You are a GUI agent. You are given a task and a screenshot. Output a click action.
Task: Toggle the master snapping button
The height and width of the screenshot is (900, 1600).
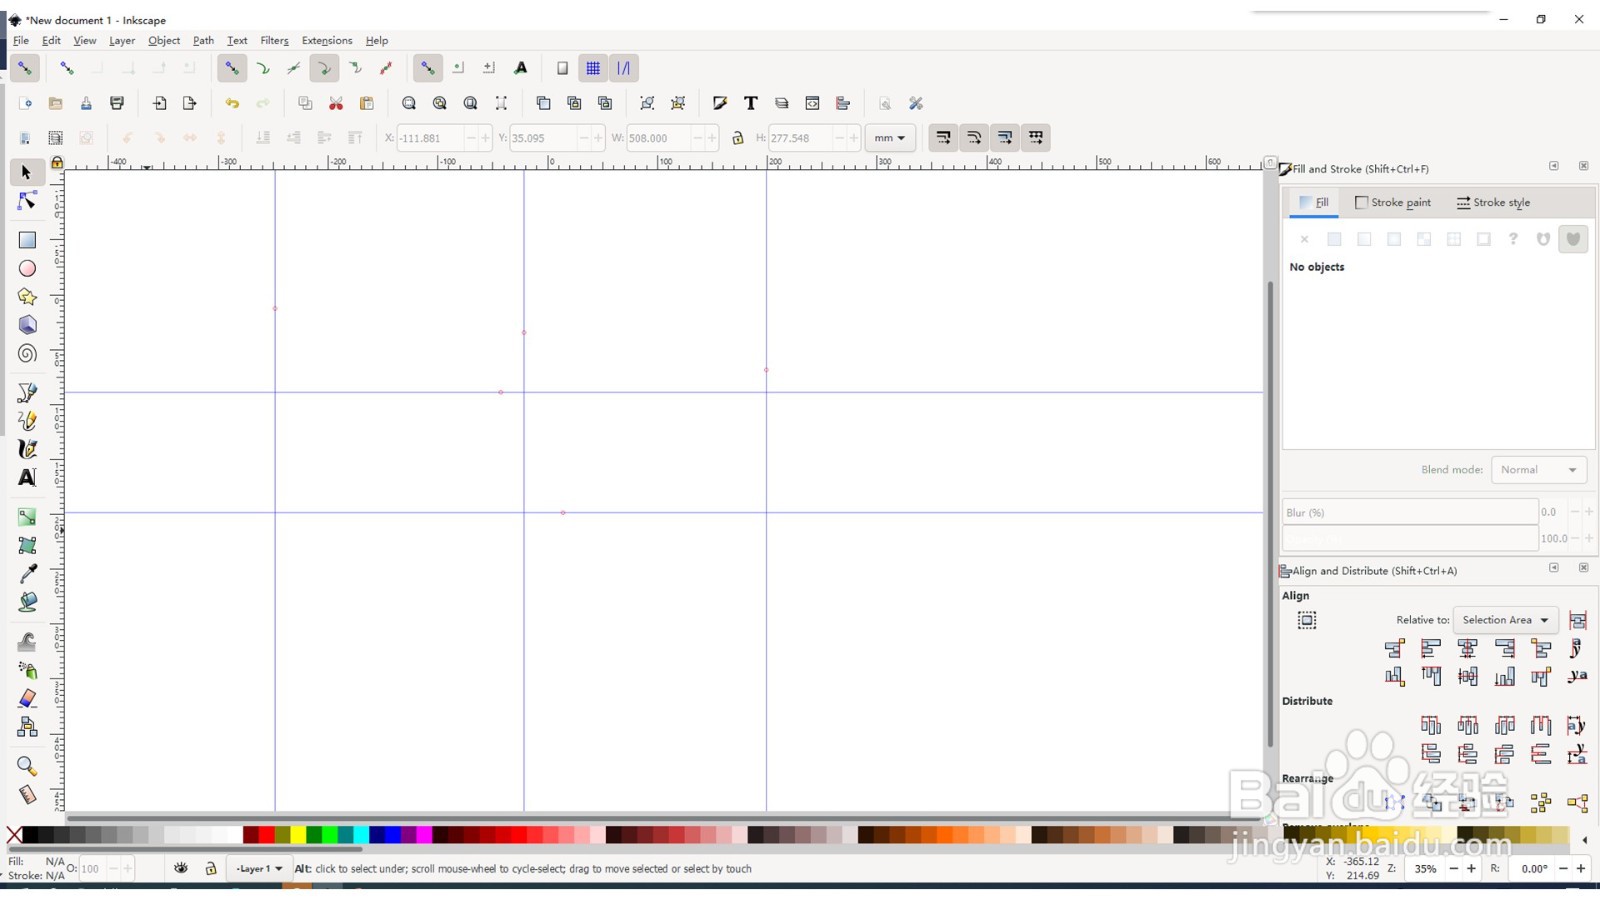[25, 68]
